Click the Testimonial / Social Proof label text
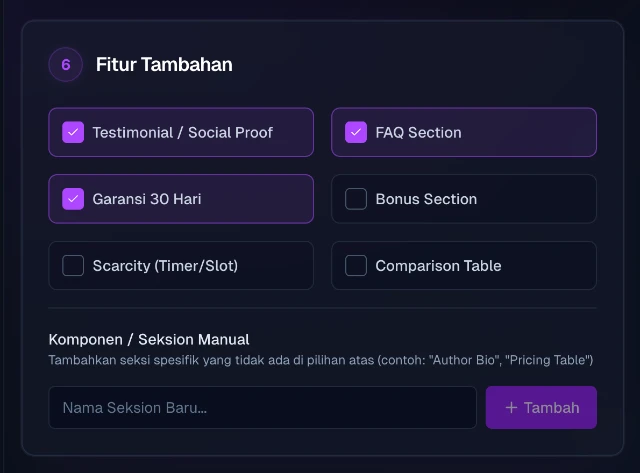Viewport: 640px width, 473px height. [182, 132]
